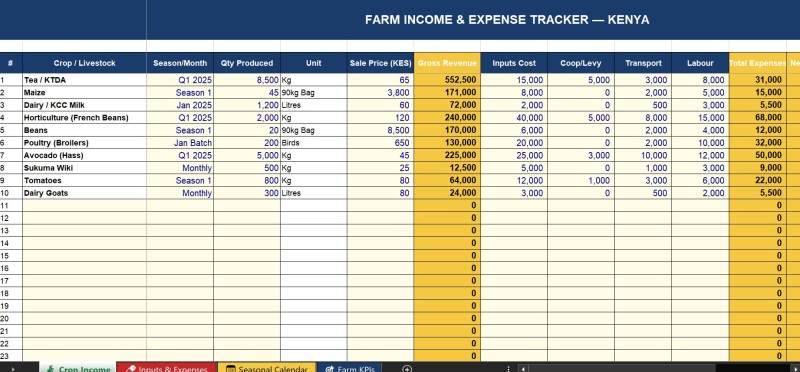Image resolution: width=800 pixels, height=372 pixels.
Task: Select the Maize crop cell
Action: (84, 93)
